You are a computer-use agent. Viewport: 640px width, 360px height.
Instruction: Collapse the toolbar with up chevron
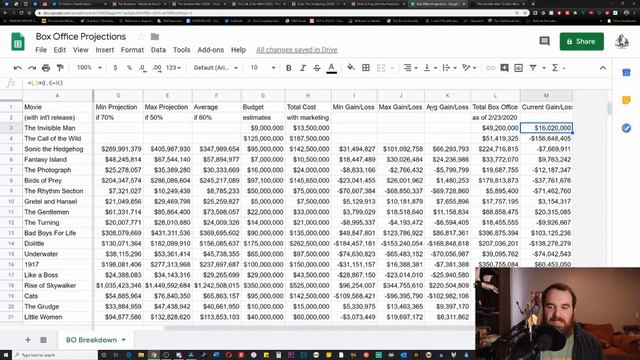point(603,68)
